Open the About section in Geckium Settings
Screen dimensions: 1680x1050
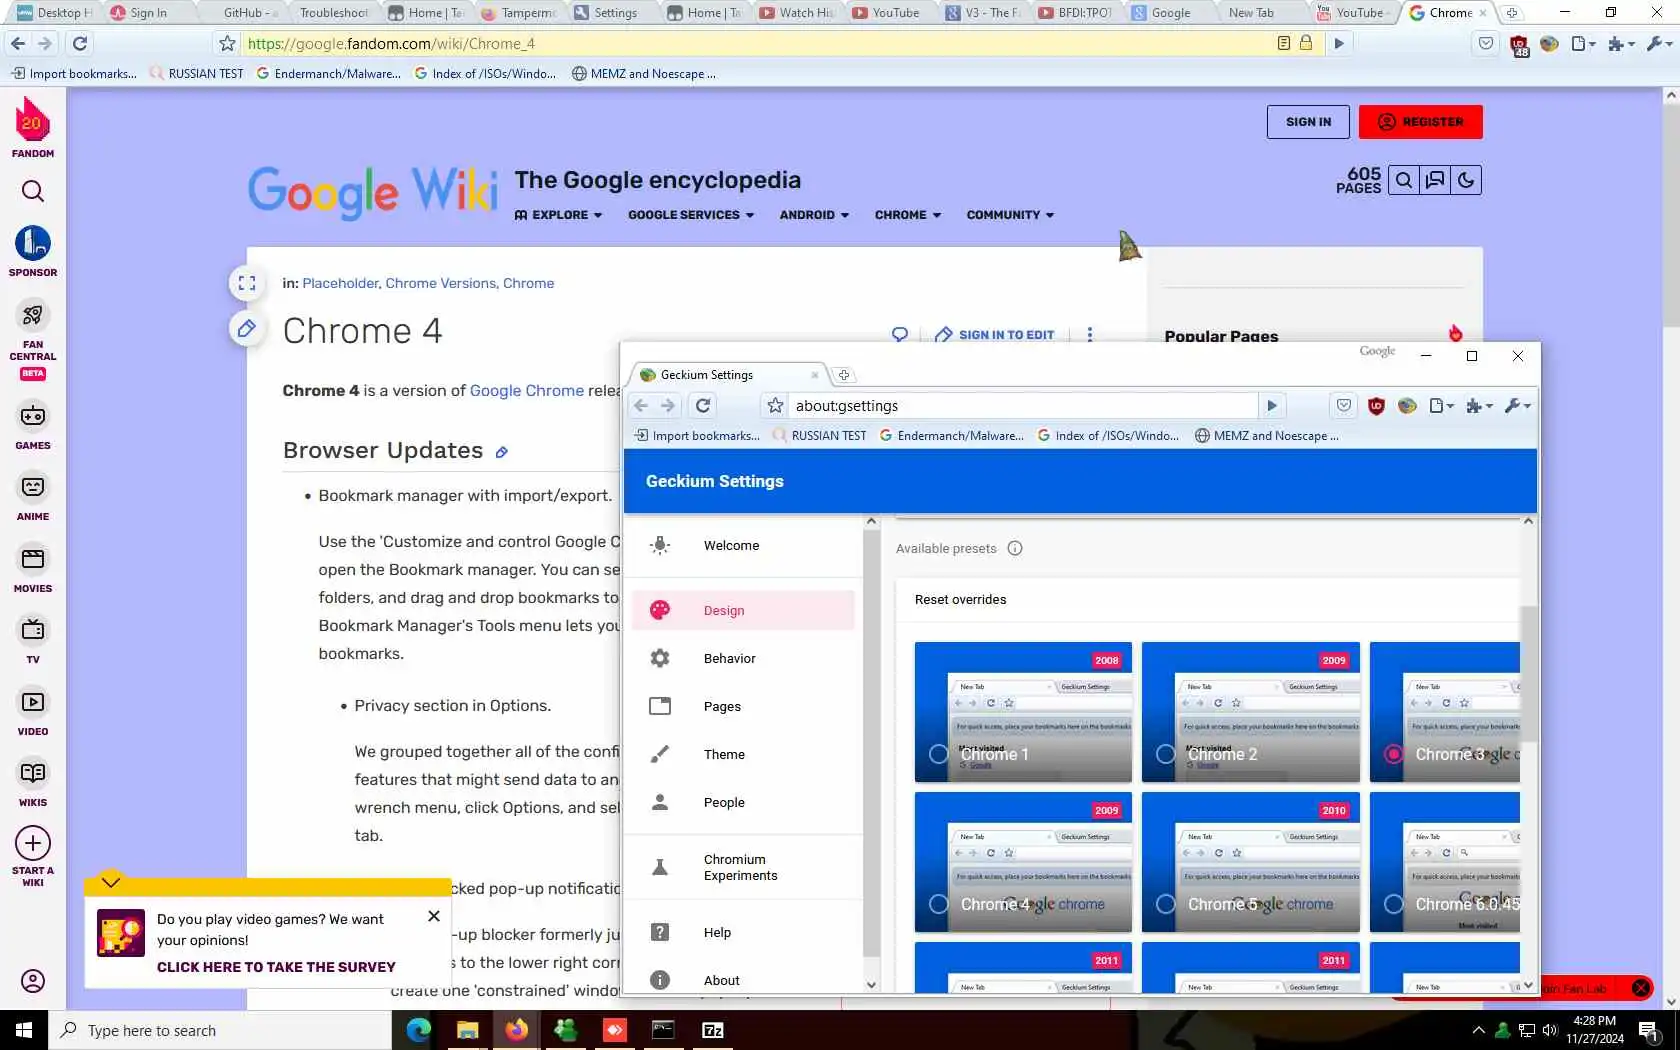(x=743, y=981)
